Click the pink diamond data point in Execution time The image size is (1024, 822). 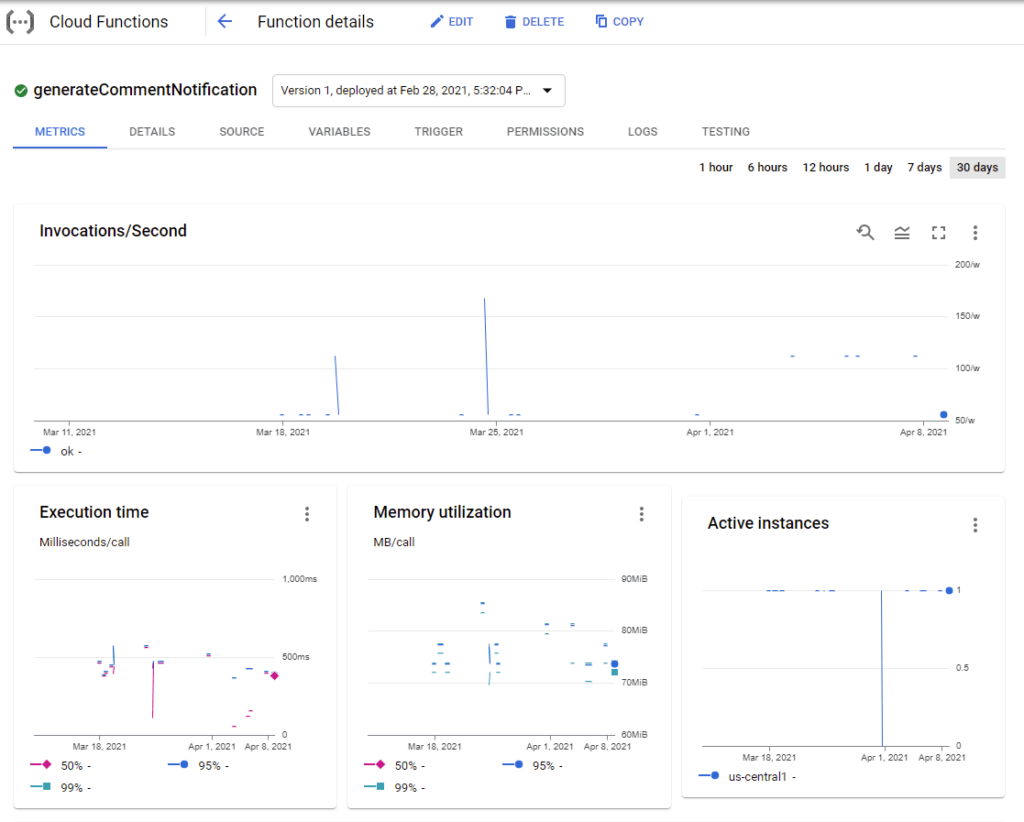[275, 676]
